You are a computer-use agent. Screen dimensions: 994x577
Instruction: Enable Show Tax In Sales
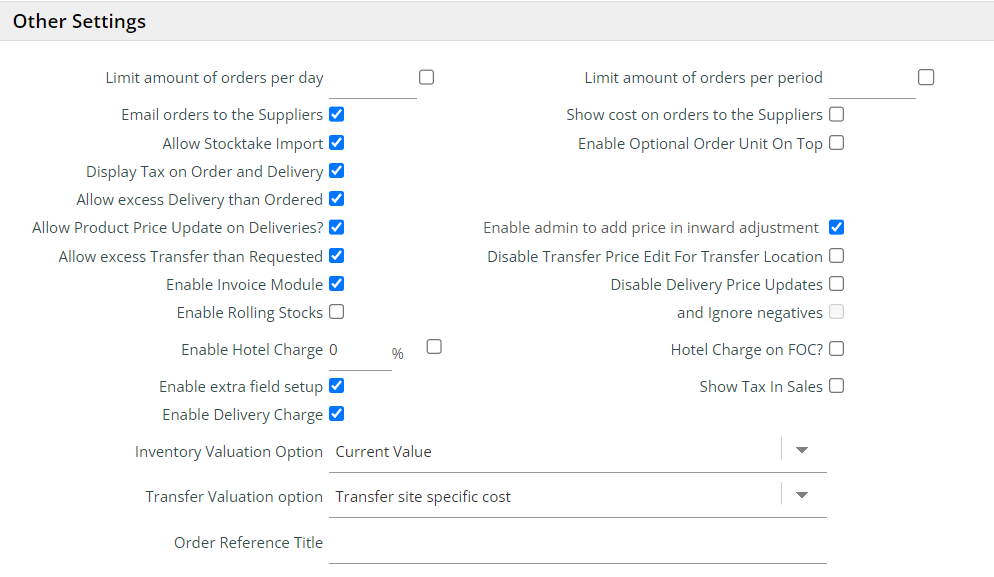tap(837, 386)
